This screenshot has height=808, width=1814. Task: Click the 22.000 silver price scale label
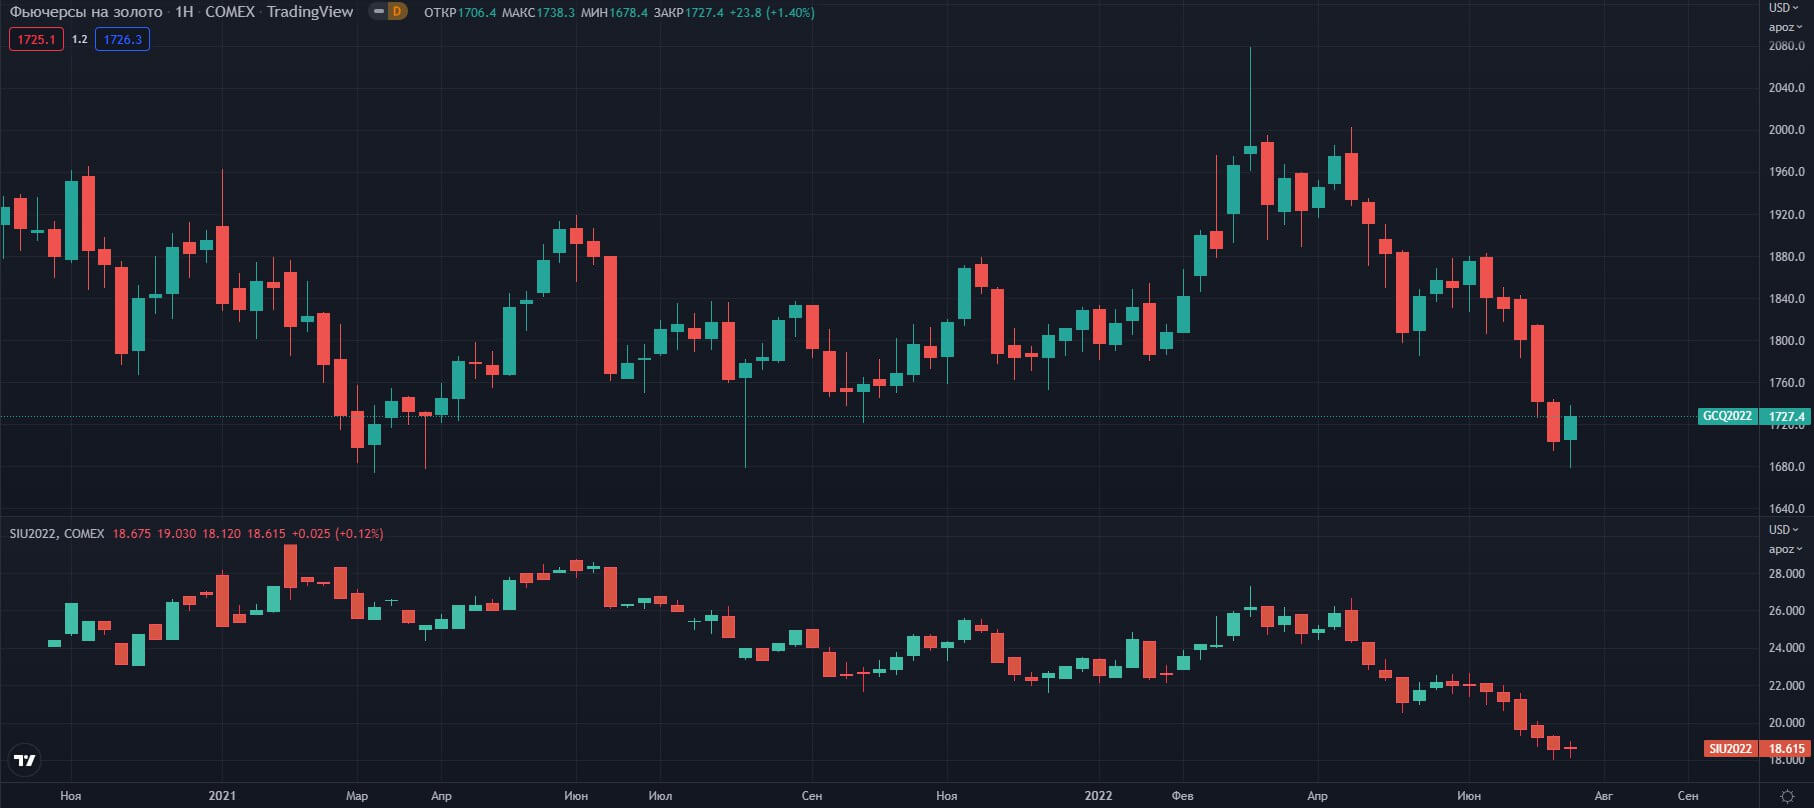[x=1786, y=686]
